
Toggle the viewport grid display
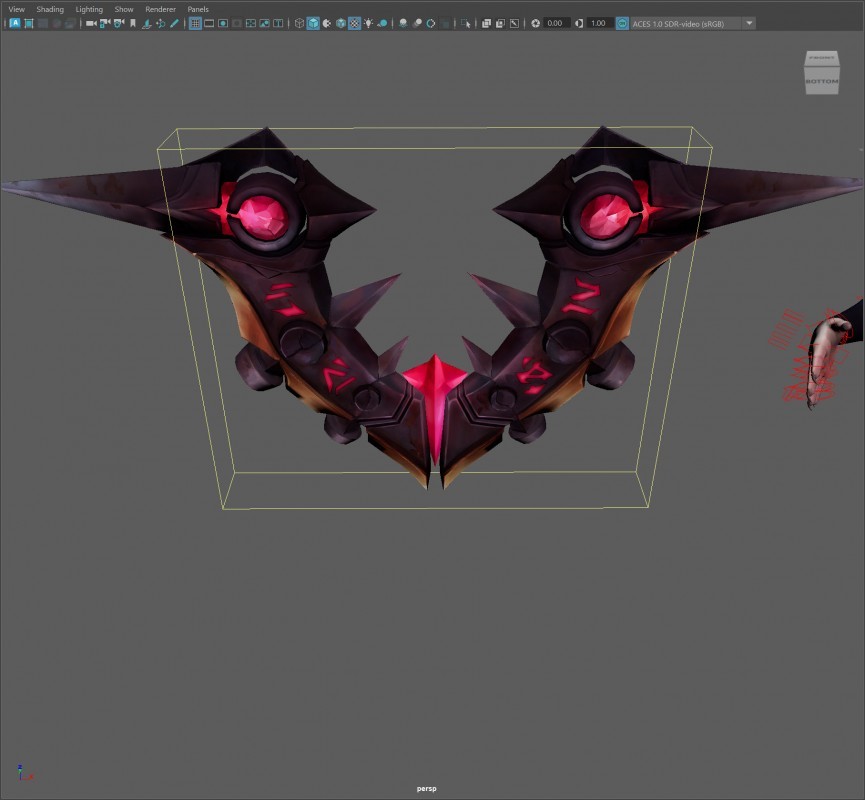tap(195, 23)
